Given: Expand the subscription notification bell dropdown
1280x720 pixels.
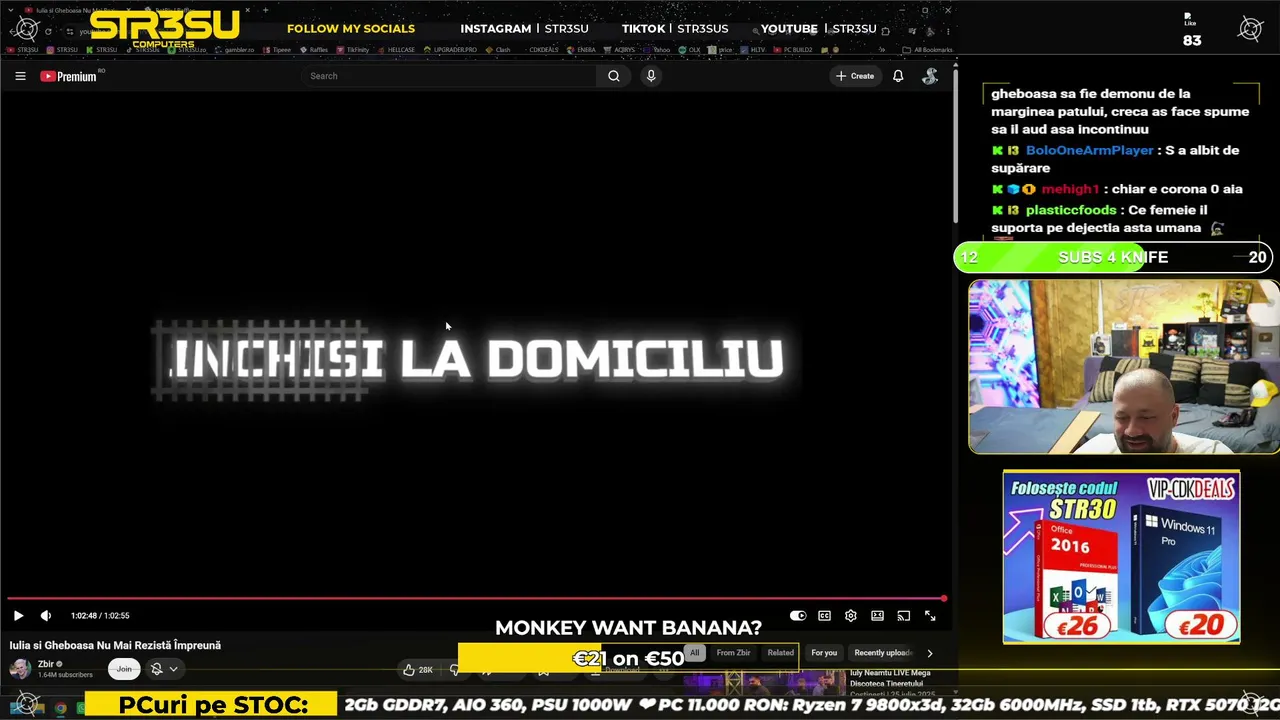Looking at the screenshot, I should (164, 669).
